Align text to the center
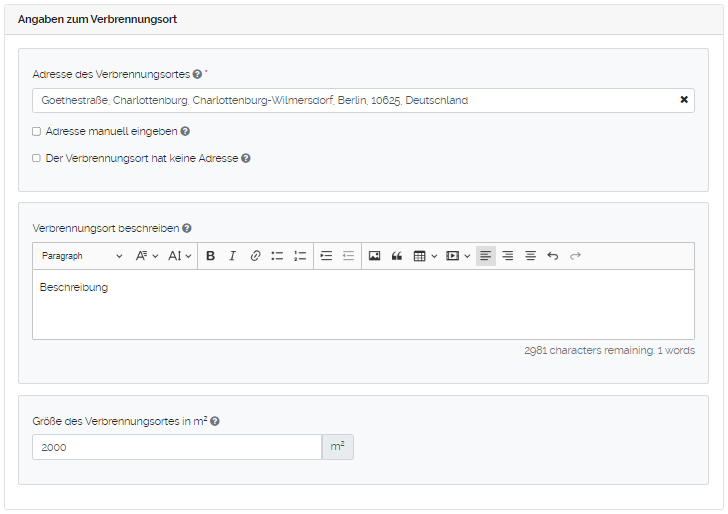This screenshot has height=514, width=728. pos(530,256)
